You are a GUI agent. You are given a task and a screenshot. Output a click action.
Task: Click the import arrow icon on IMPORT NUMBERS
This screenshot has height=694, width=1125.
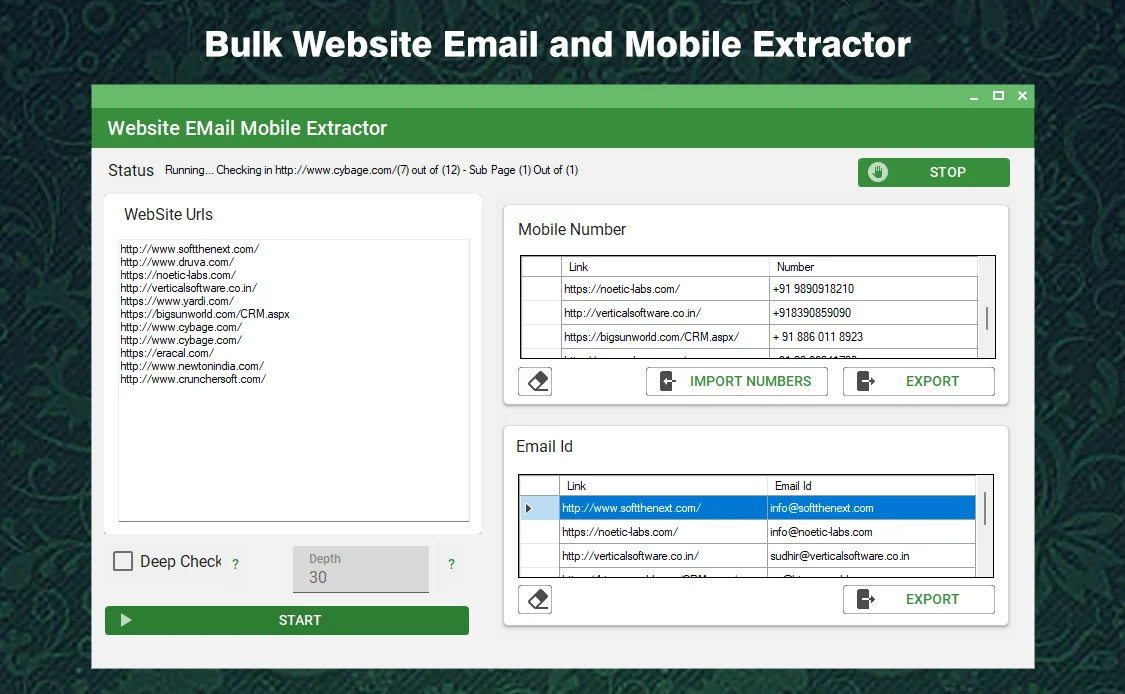pos(668,381)
